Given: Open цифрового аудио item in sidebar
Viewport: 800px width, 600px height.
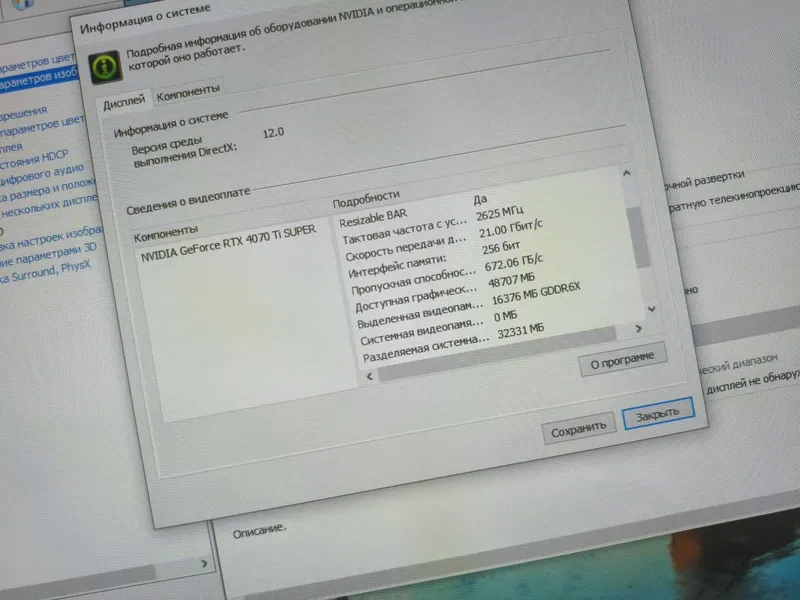Looking at the screenshot, I should click(42, 175).
